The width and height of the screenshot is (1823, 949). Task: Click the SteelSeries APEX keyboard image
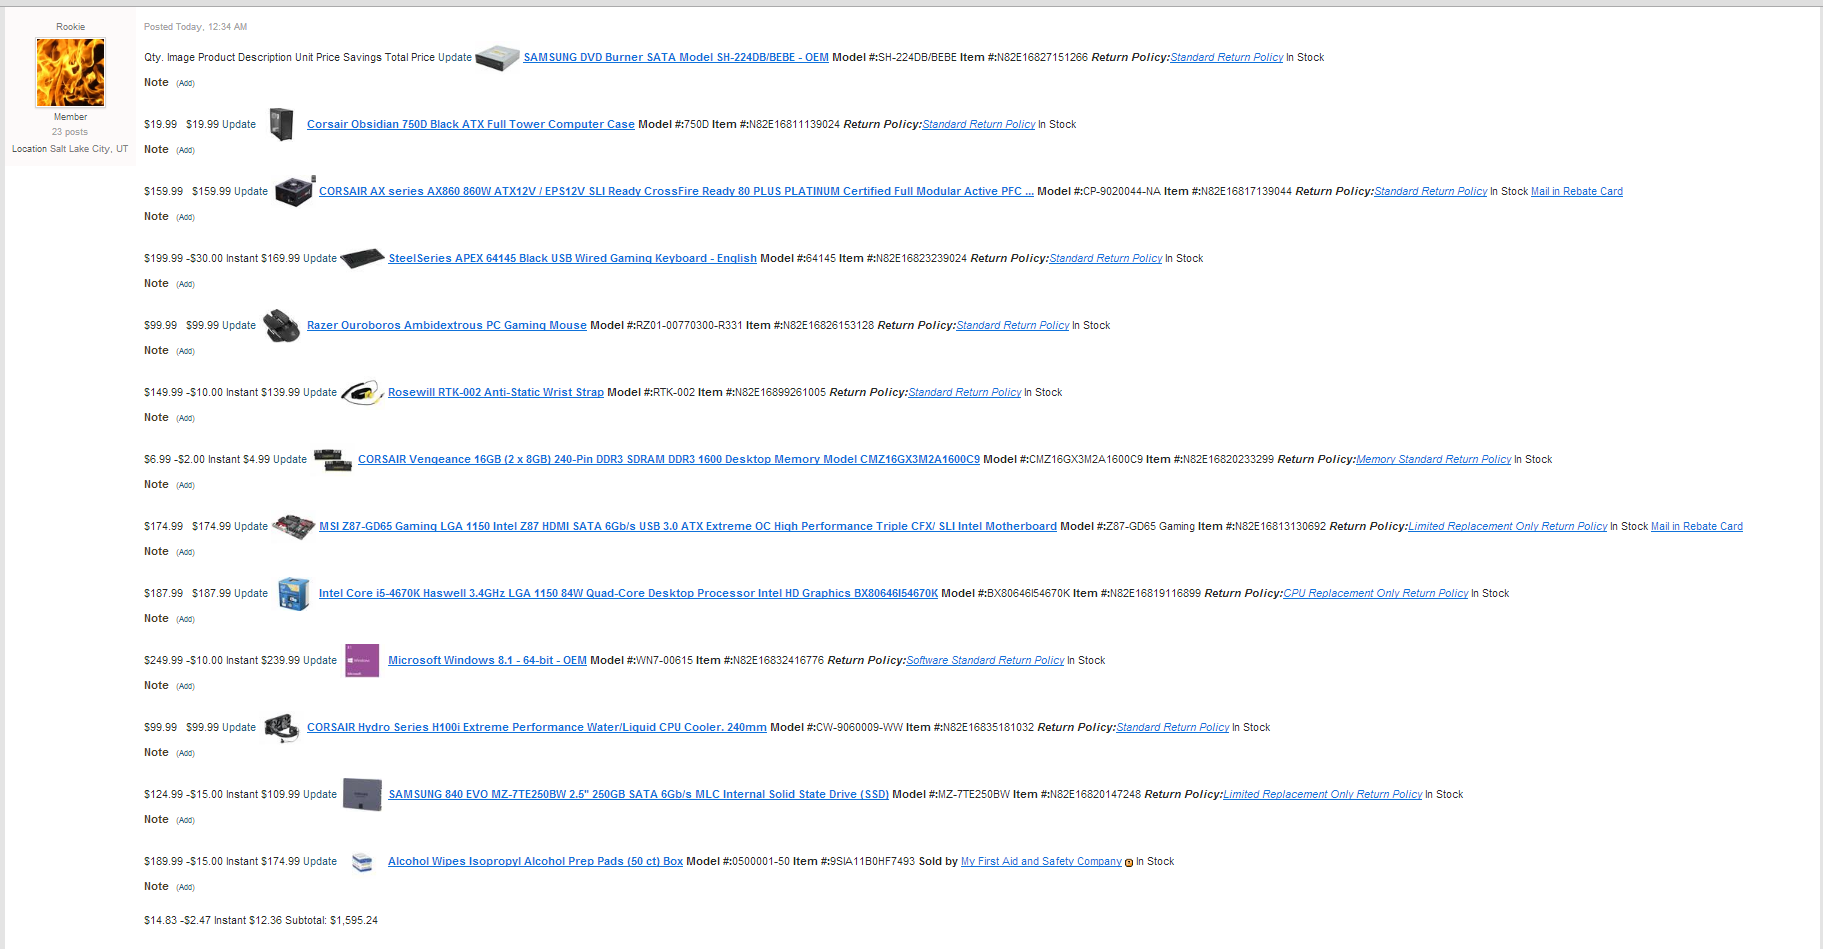[362, 258]
